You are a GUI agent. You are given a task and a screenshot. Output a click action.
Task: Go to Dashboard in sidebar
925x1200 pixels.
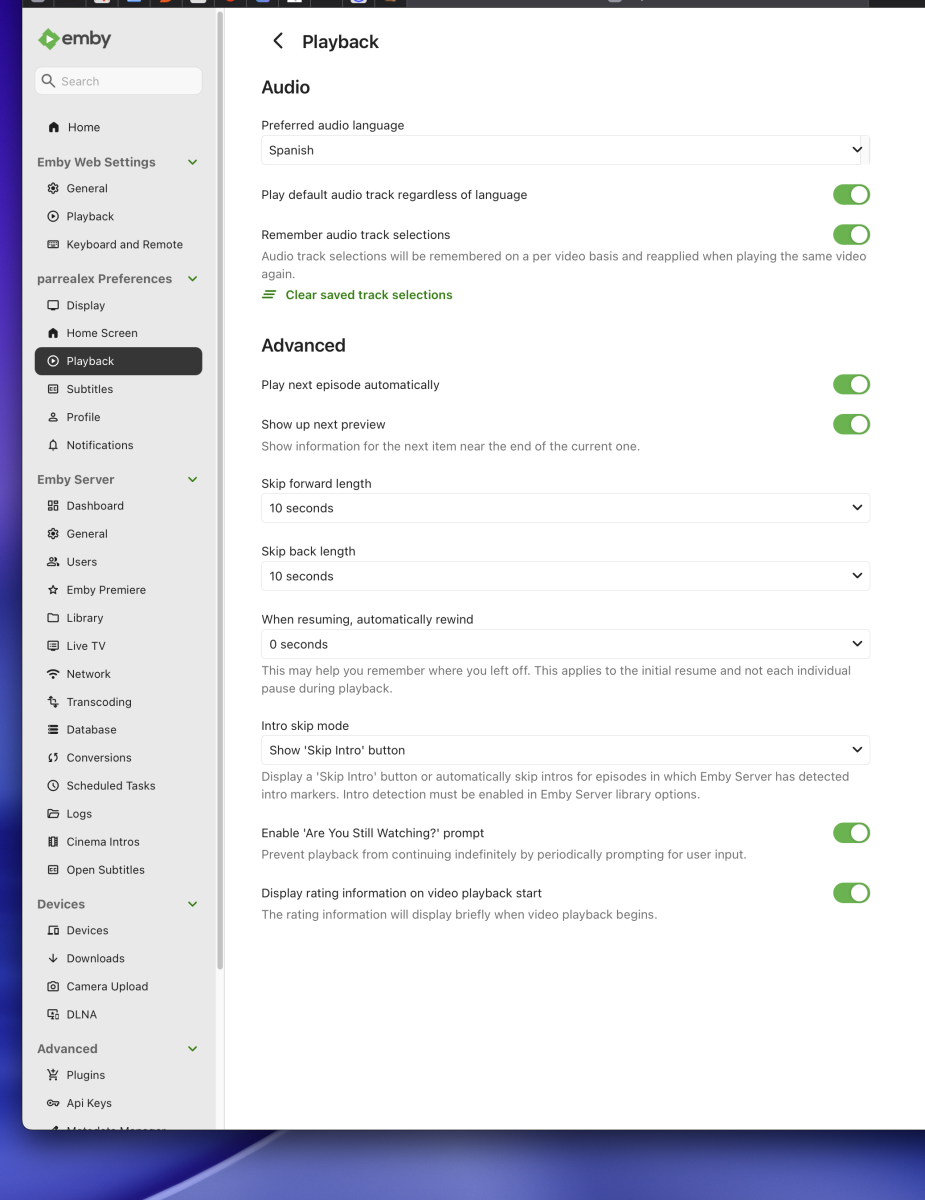[95, 506]
